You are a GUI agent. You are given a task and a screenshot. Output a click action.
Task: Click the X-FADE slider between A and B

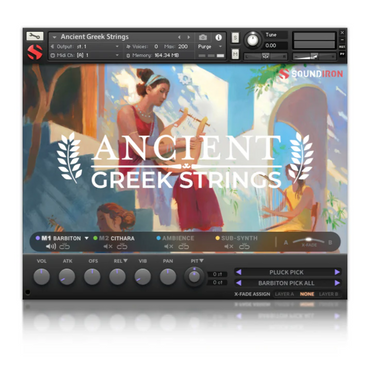[308, 241]
